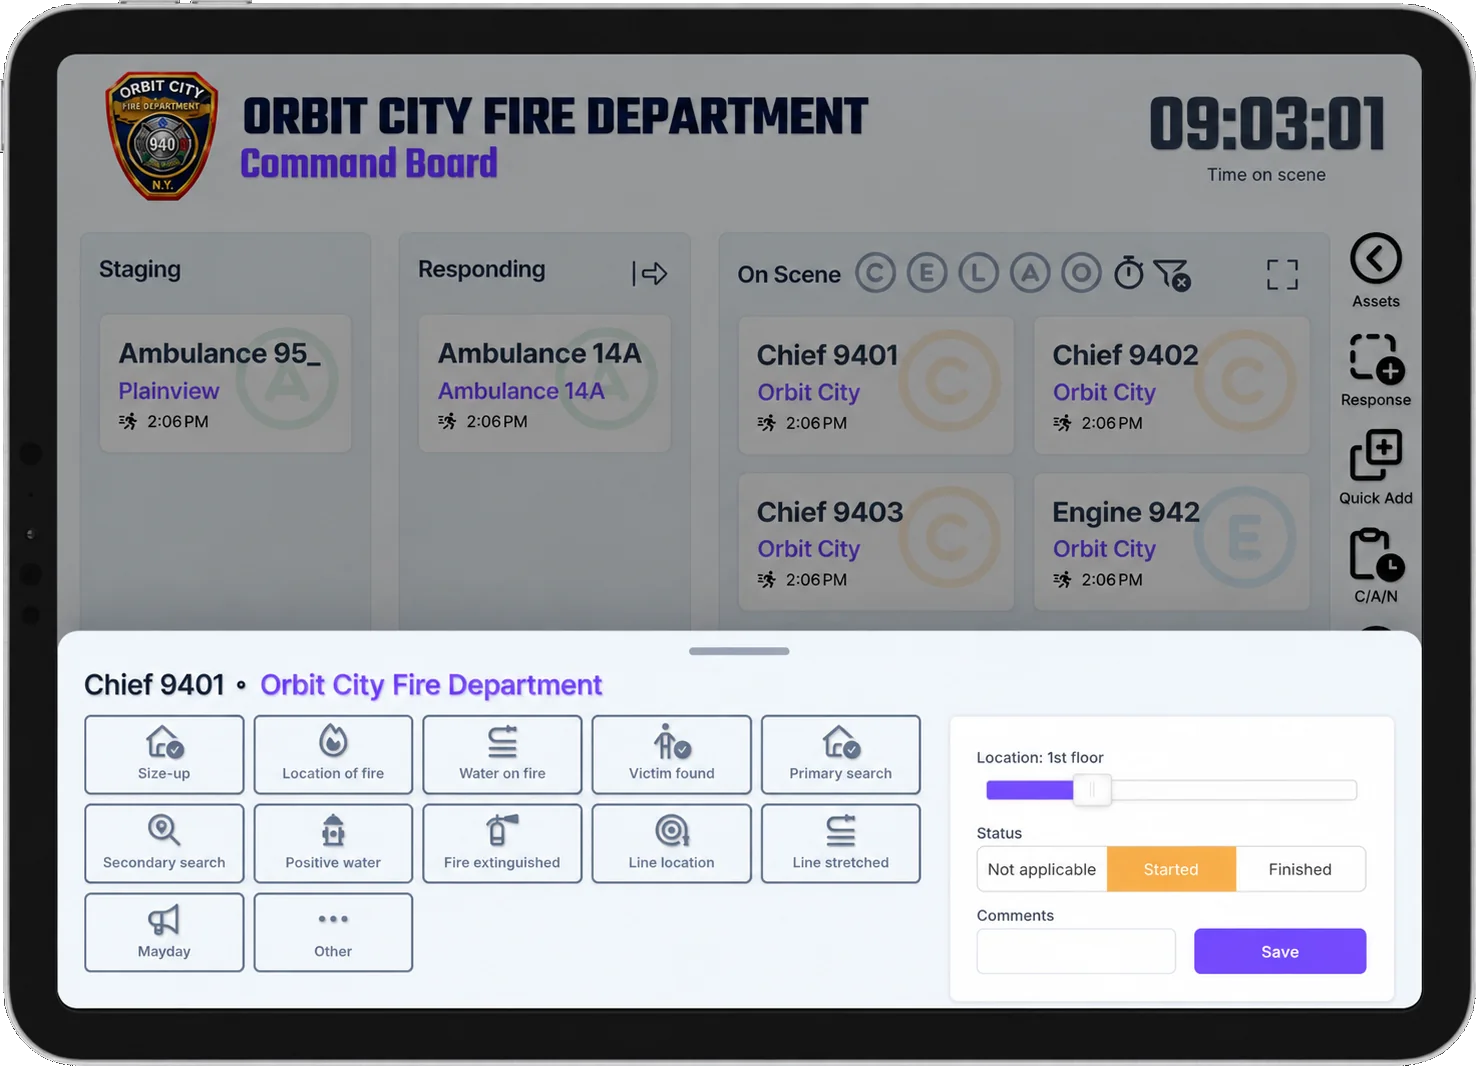Select the Chief 9403 unit card

click(x=876, y=542)
